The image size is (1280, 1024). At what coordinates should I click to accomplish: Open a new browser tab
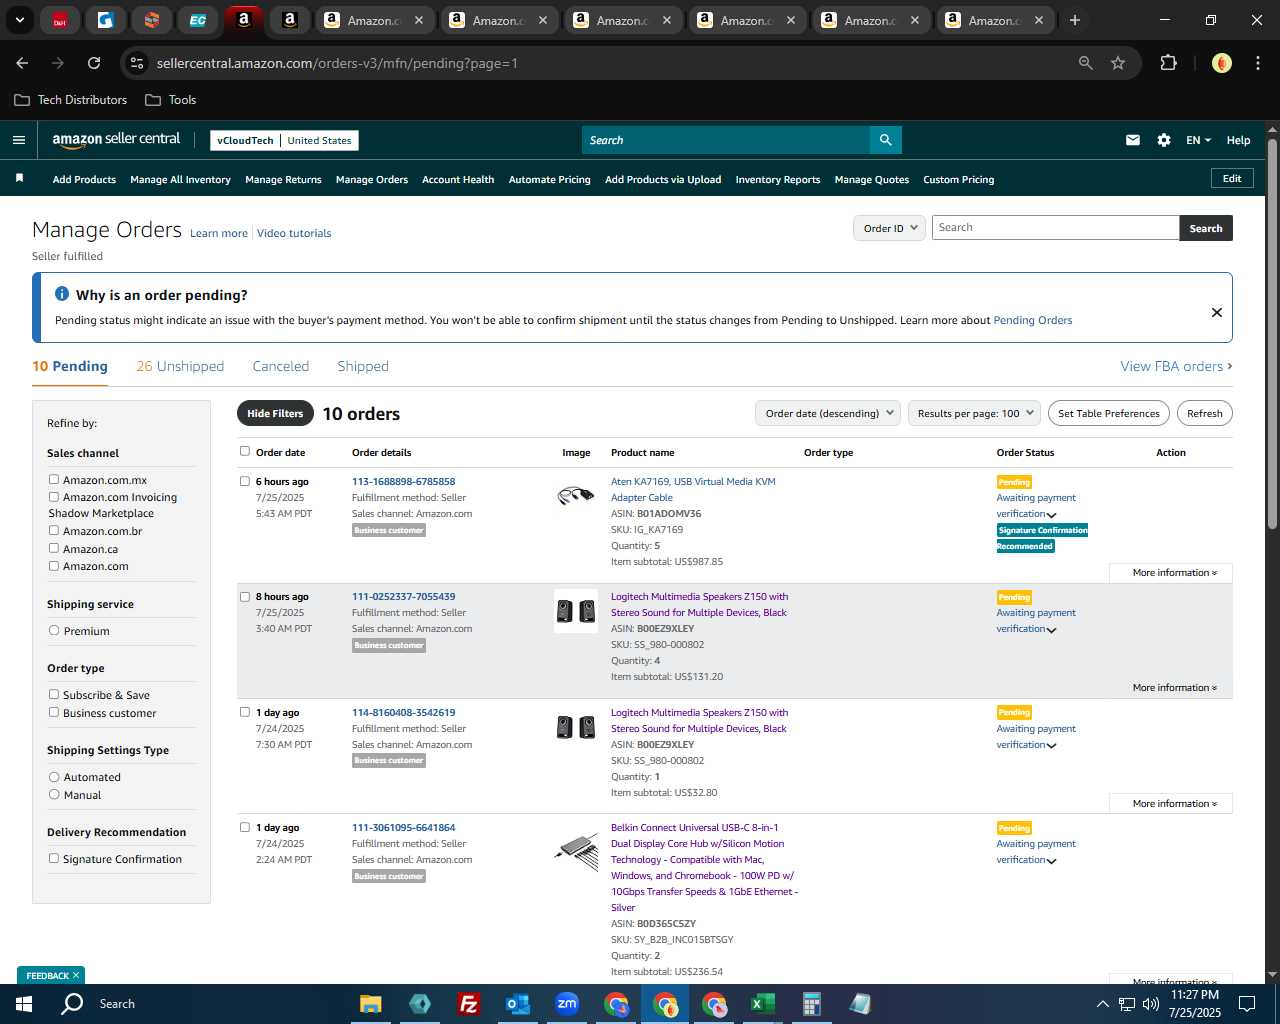[x=1075, y=20]
